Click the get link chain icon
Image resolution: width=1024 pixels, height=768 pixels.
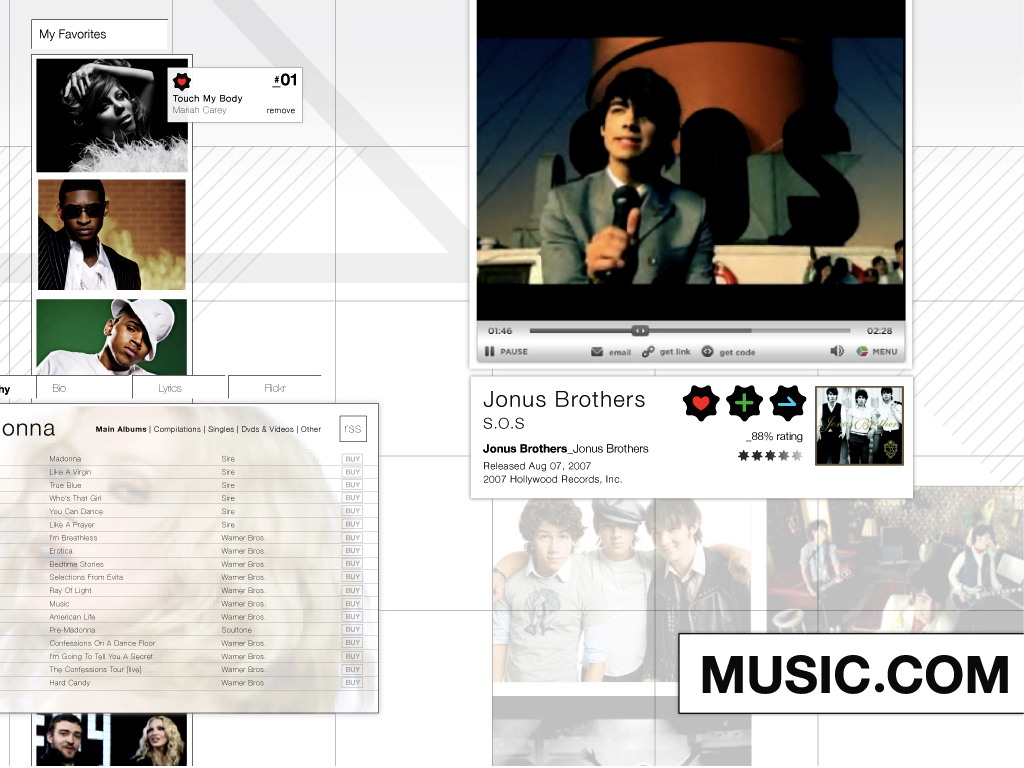click(x=648, y=351)
